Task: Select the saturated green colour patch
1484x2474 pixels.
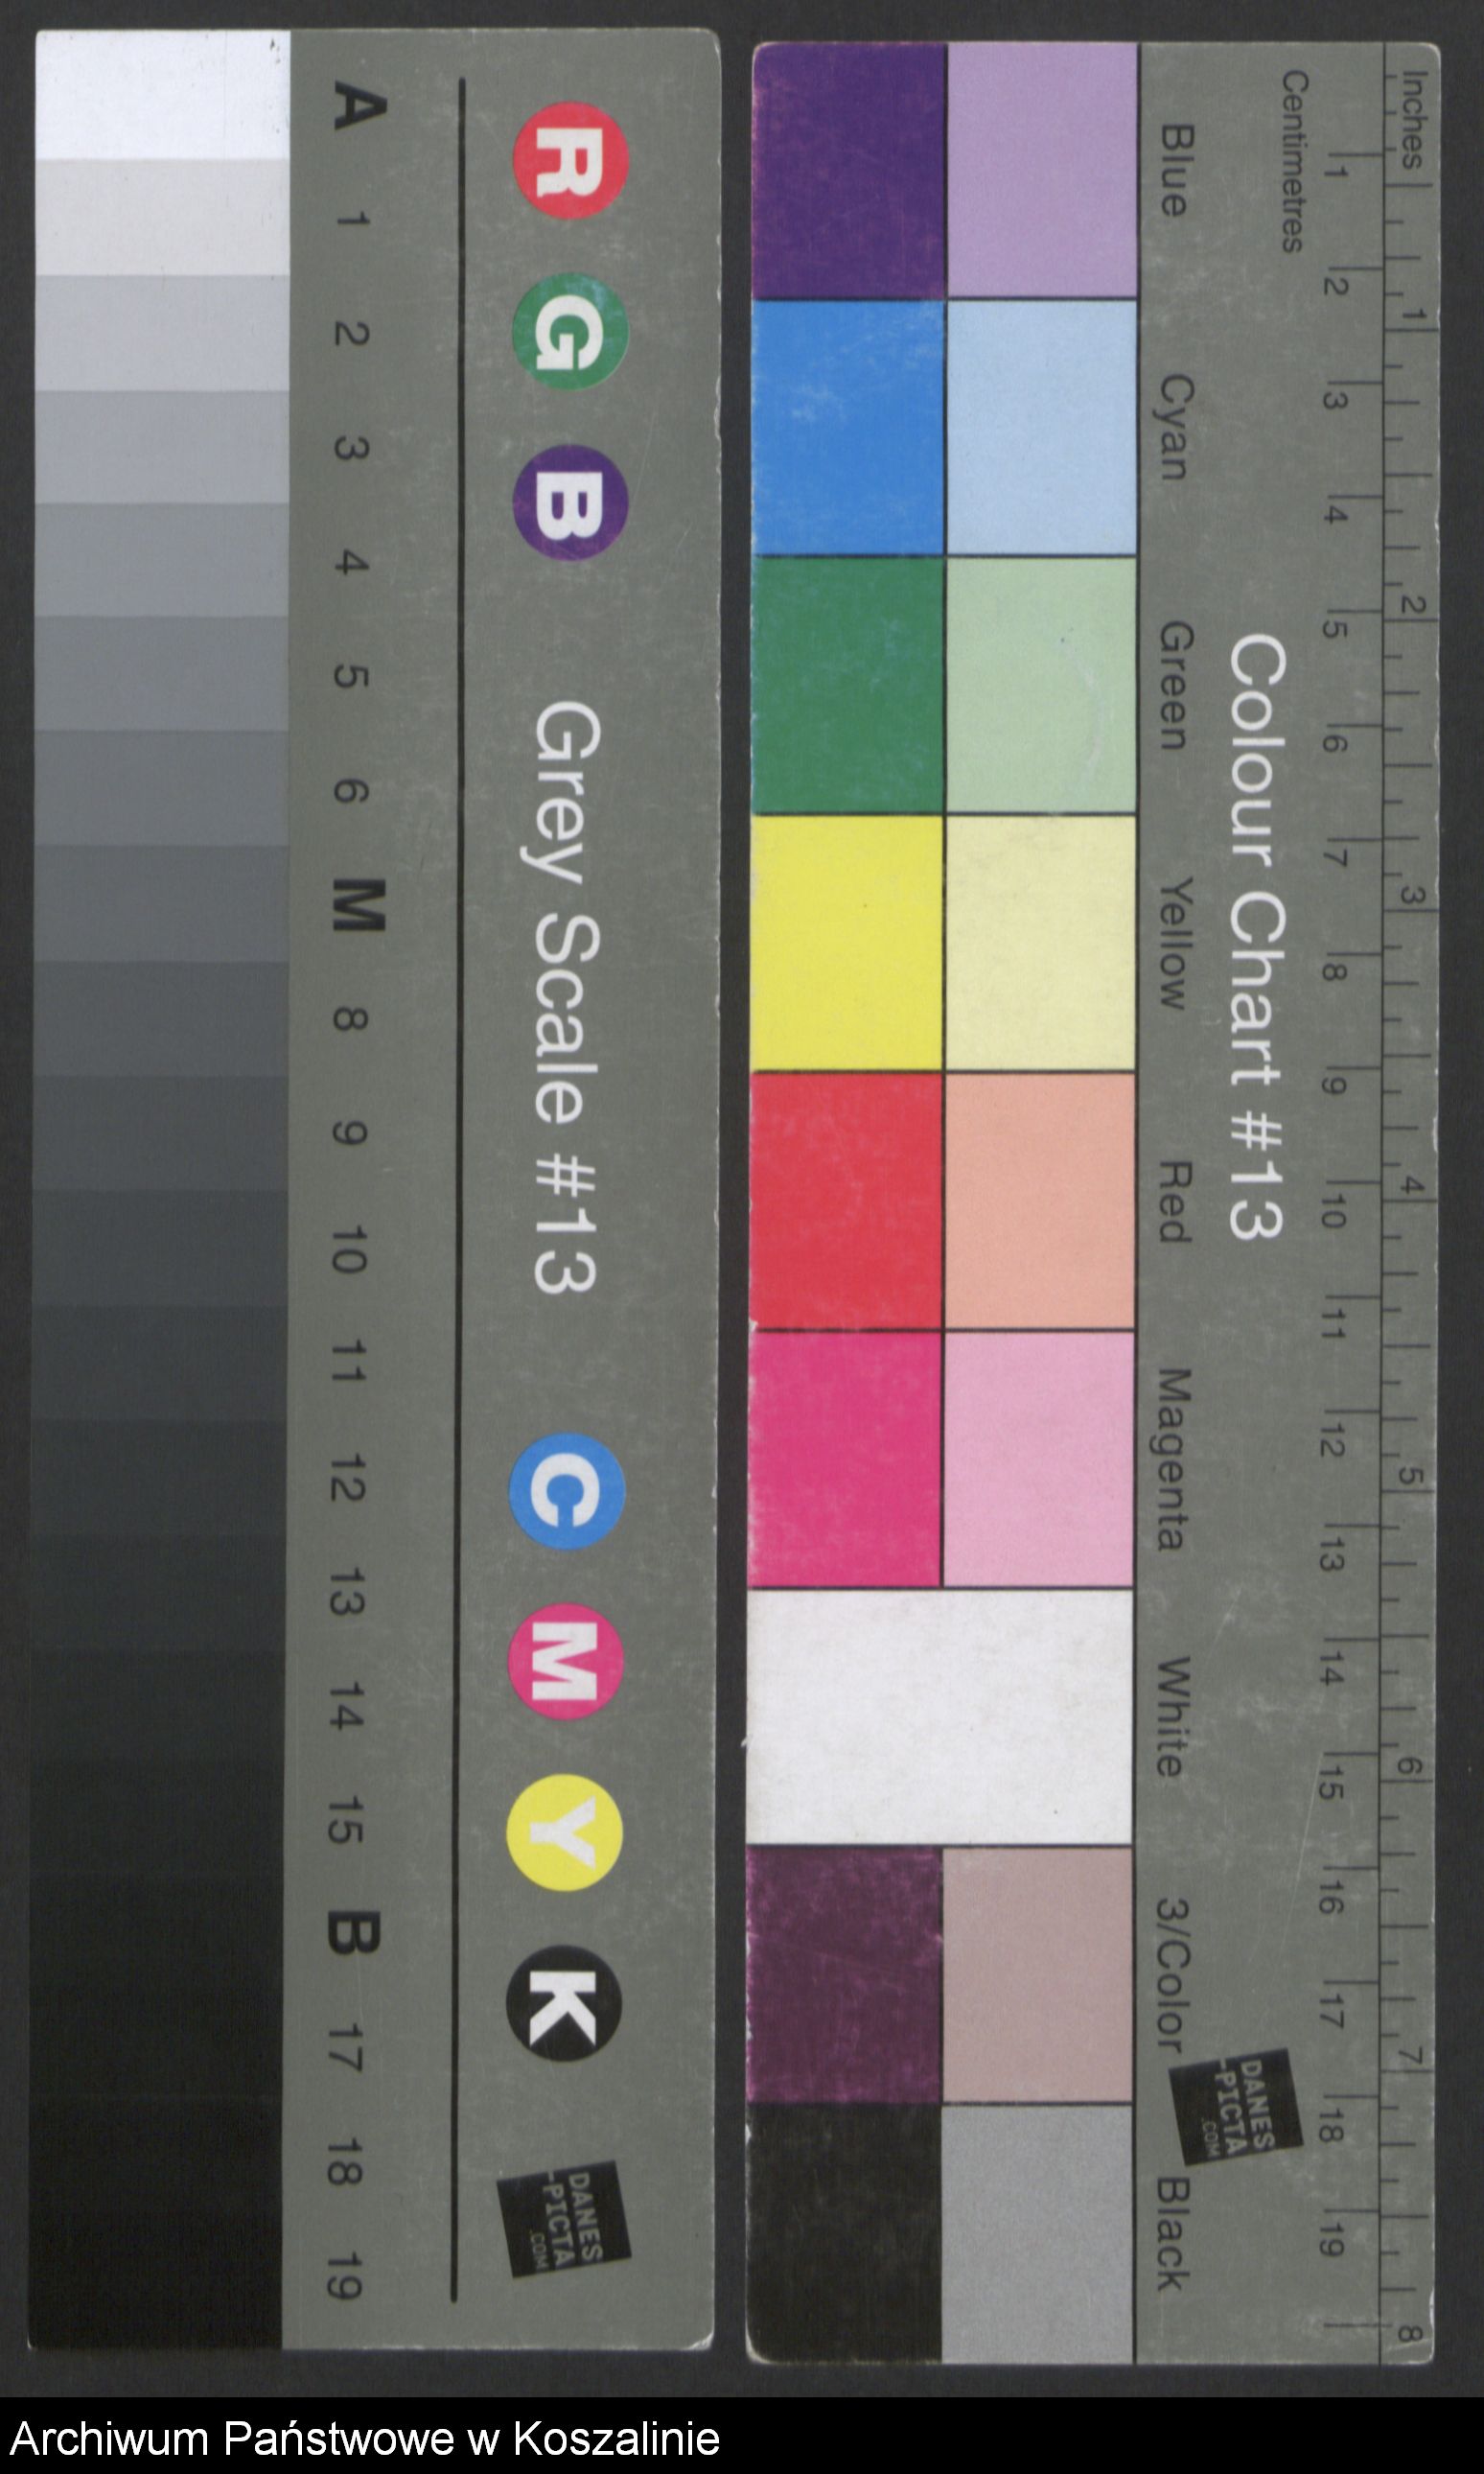Action: pos(848,685)
